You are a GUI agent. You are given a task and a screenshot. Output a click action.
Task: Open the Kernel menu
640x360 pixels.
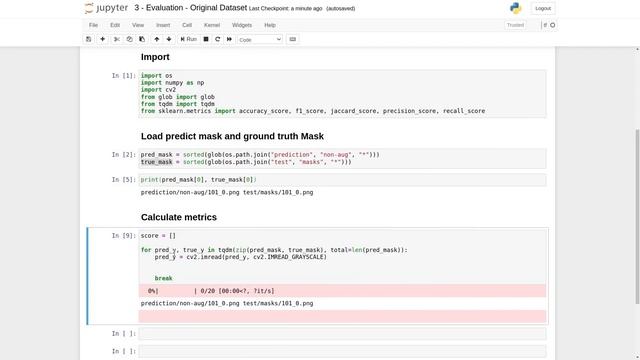coord(212,25)
